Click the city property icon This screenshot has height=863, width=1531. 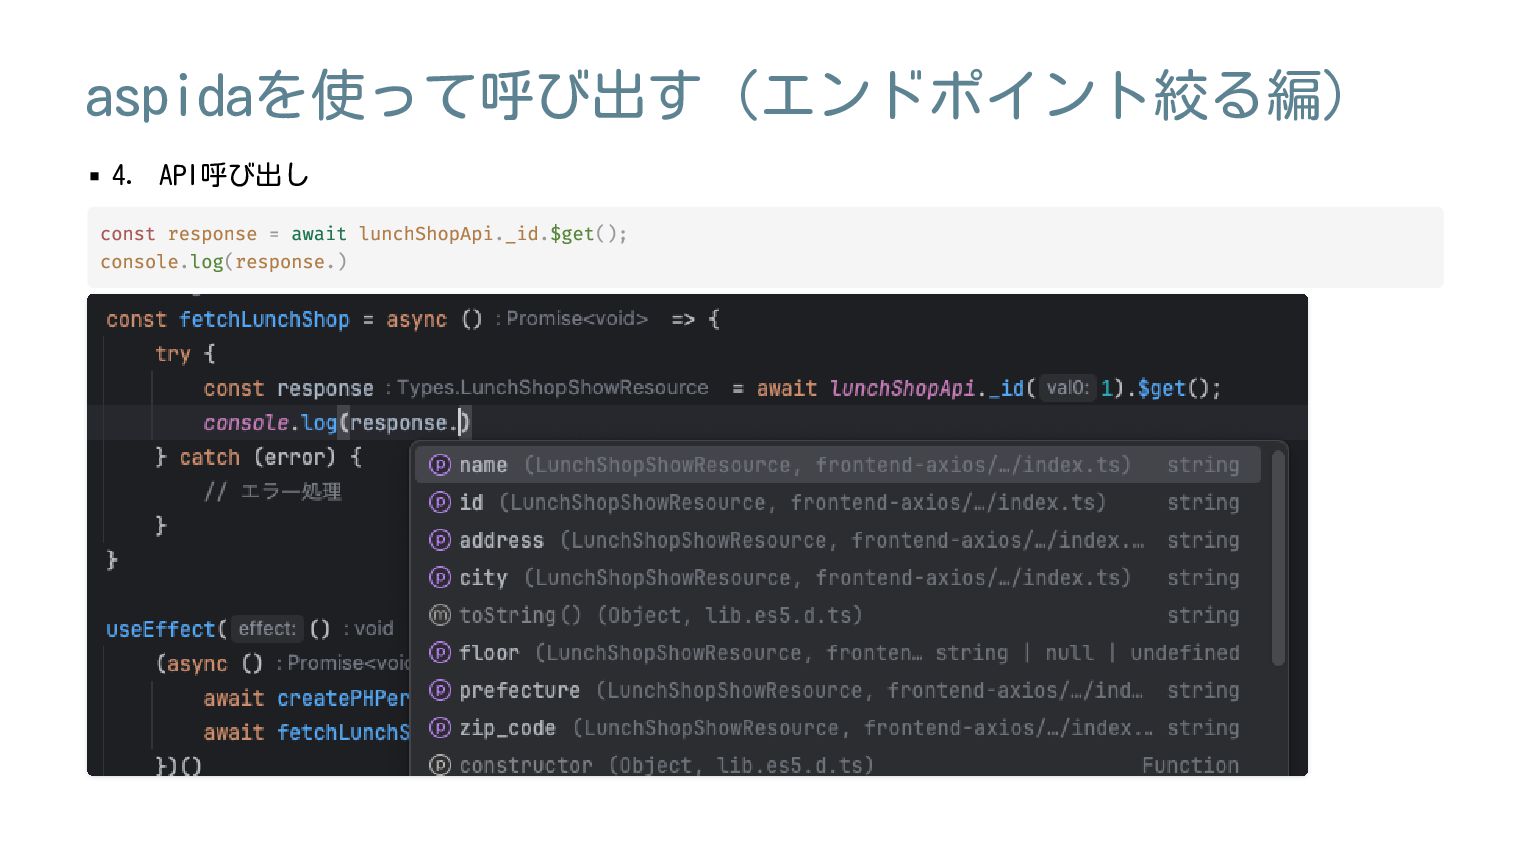pos(439,578)
